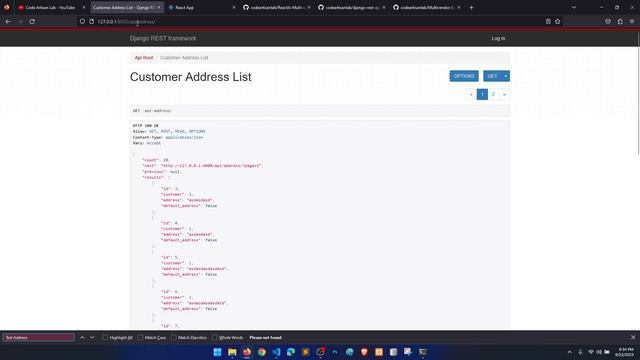The height and width of the screenshot is (360, 640).
Task: Open the Windows Start menu
Action: coord(218,352)
